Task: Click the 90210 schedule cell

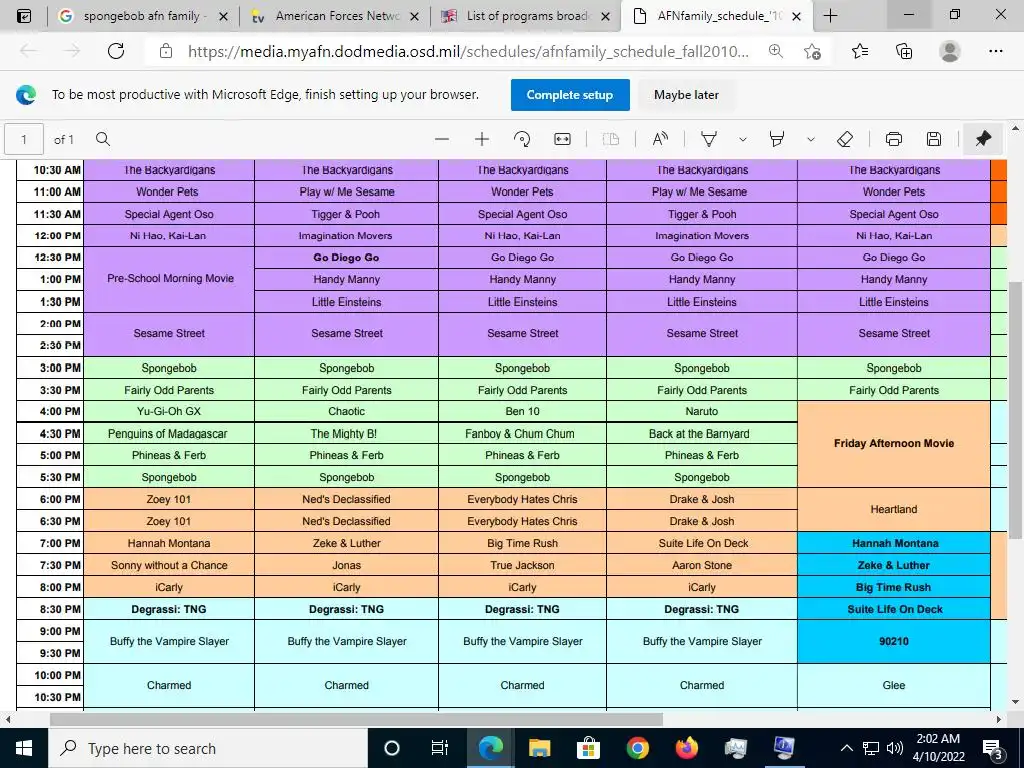Action: 894,641
